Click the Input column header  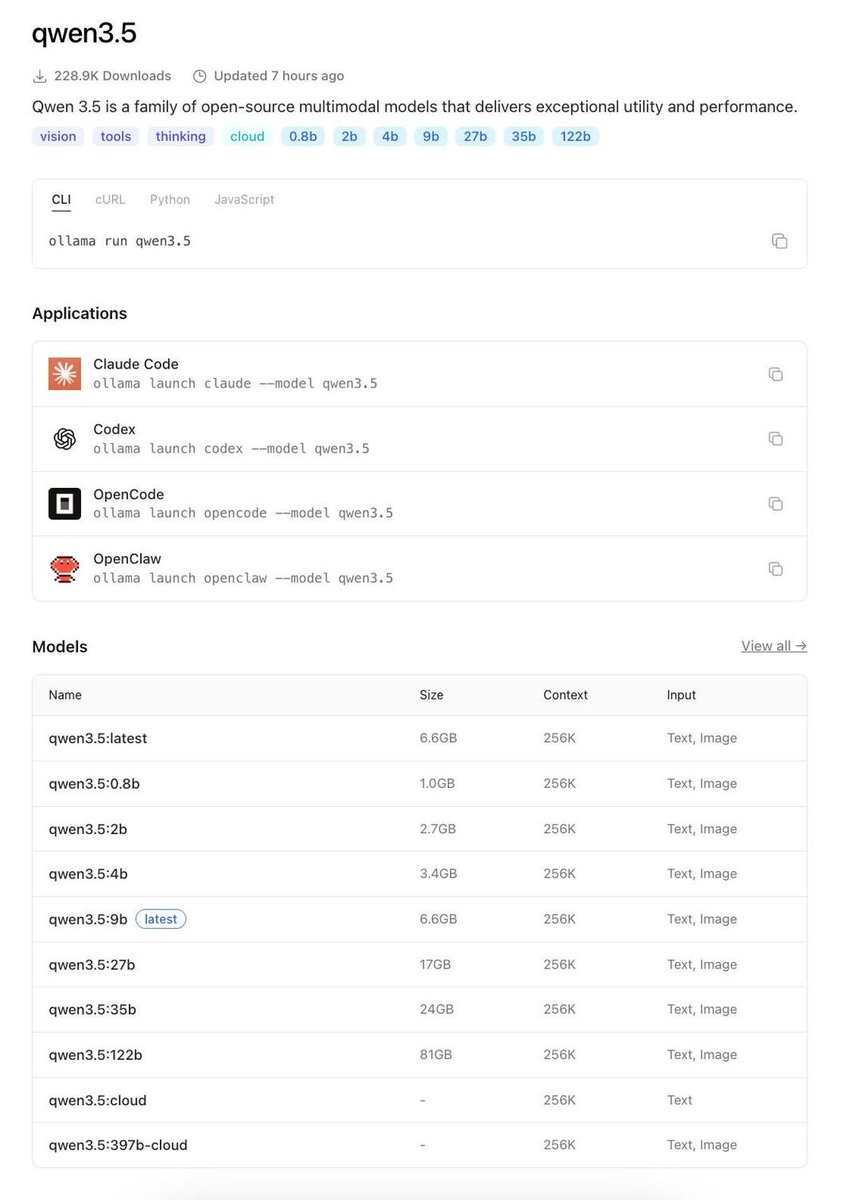(682, 695)
